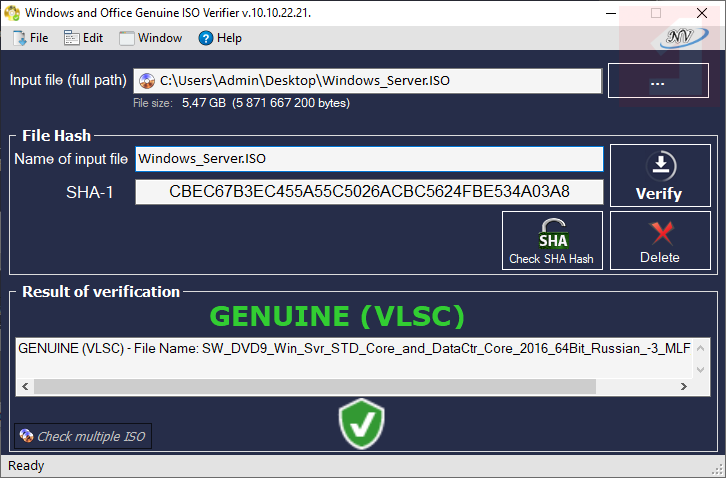
Task: Click the Input file path field
Action: pos(368,81)
